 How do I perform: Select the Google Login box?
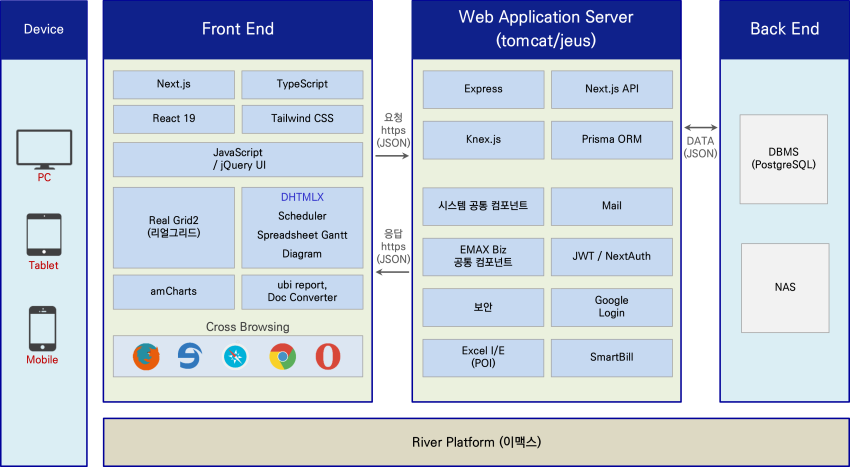pos(611,307)
